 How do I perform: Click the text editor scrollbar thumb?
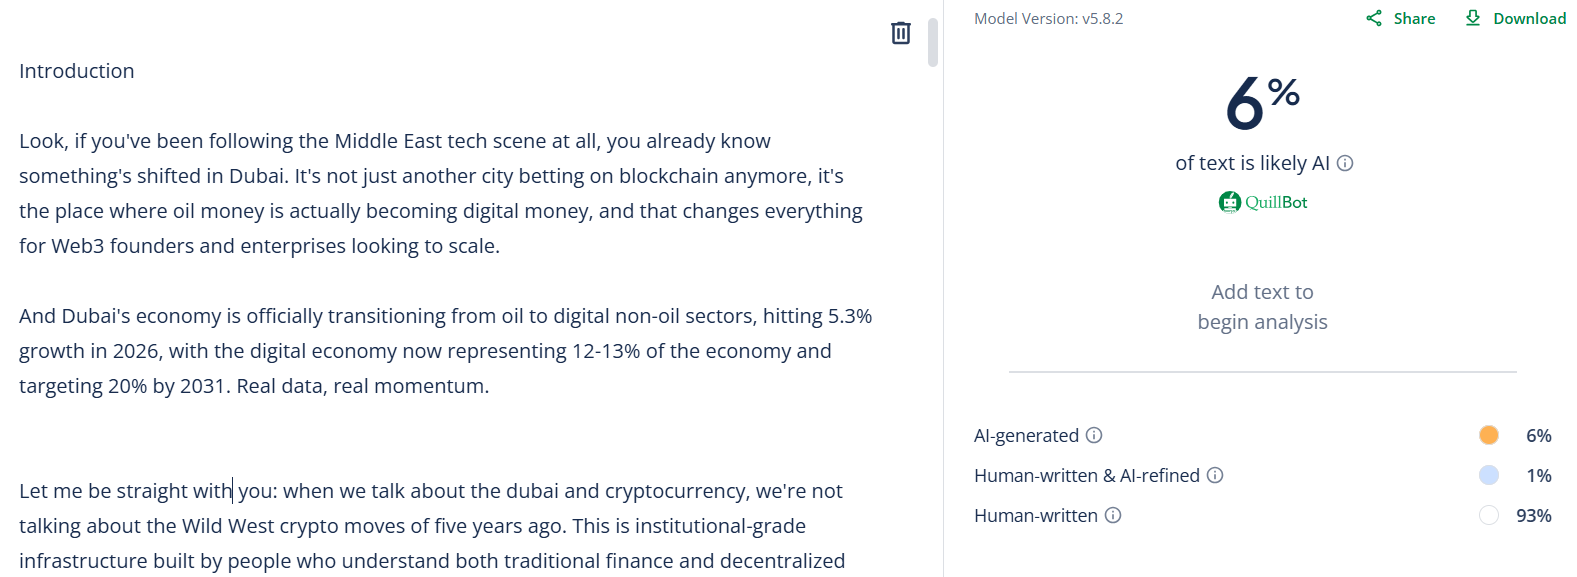(x=933, y=42)
